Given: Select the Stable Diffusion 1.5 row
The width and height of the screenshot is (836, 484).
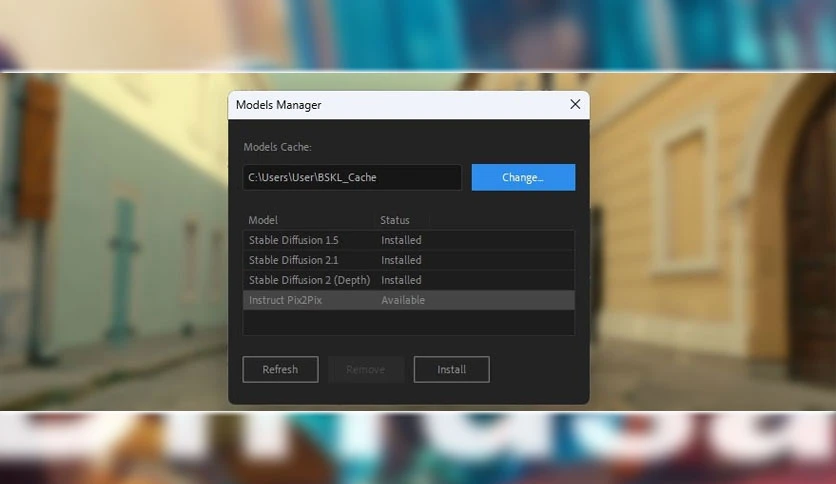Looking at the screenshot, I should tap(408, 240).
